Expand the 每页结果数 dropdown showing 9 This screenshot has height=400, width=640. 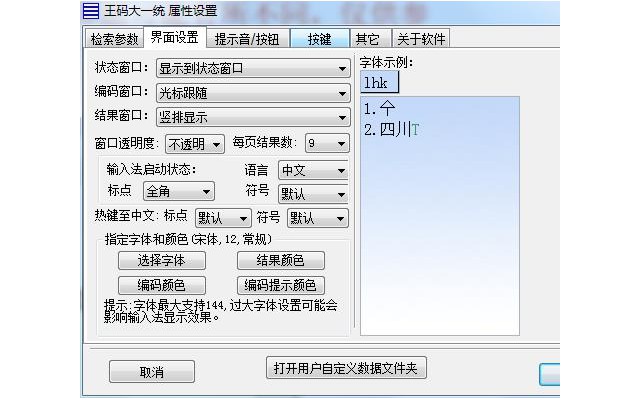tap(327, 143)
